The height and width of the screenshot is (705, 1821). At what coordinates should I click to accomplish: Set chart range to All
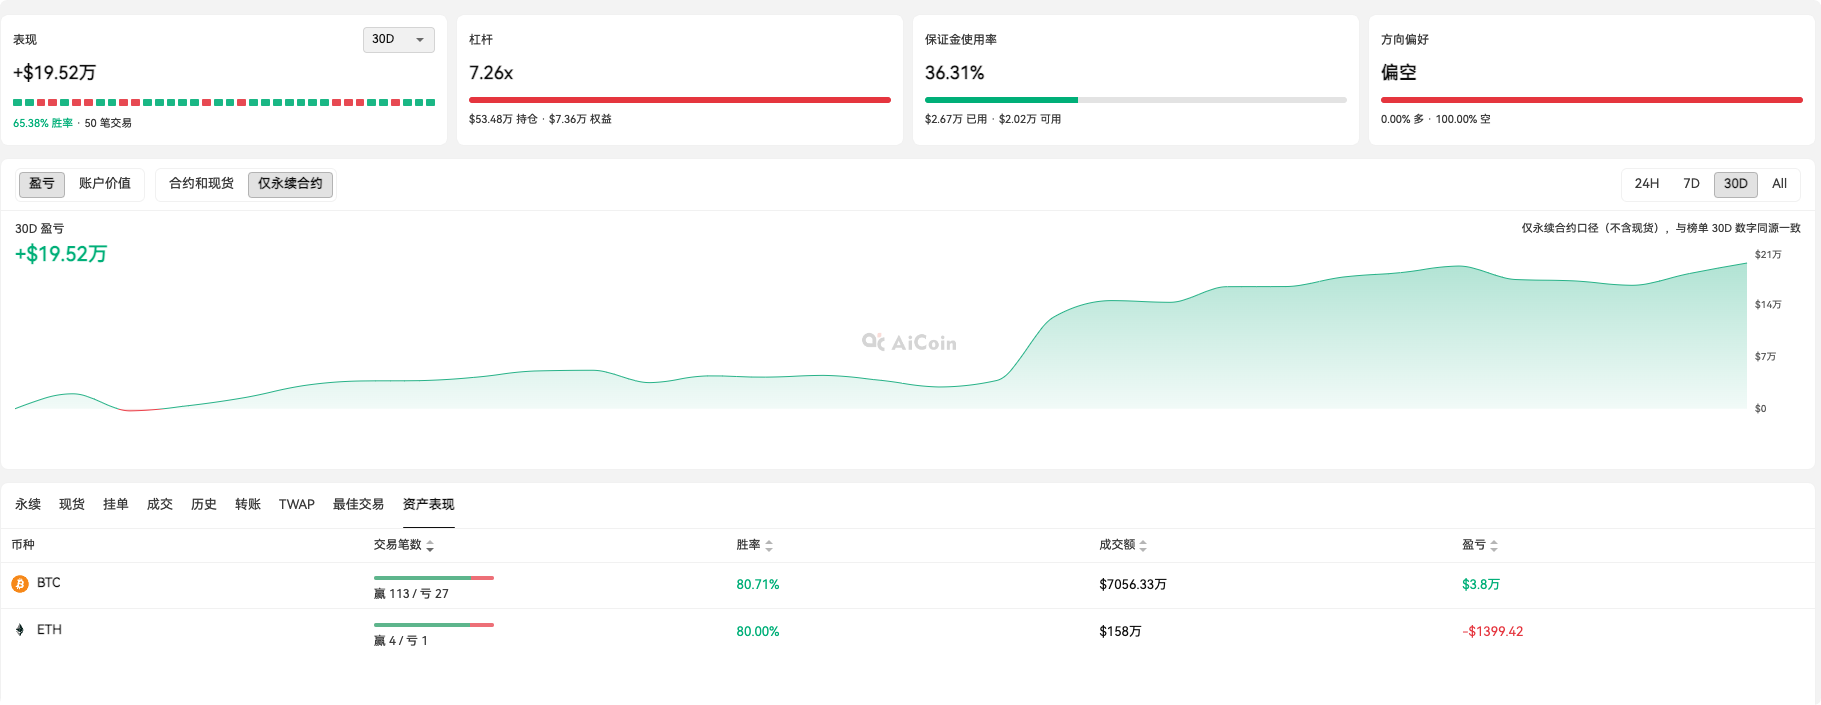click(x=1779, y=184)
